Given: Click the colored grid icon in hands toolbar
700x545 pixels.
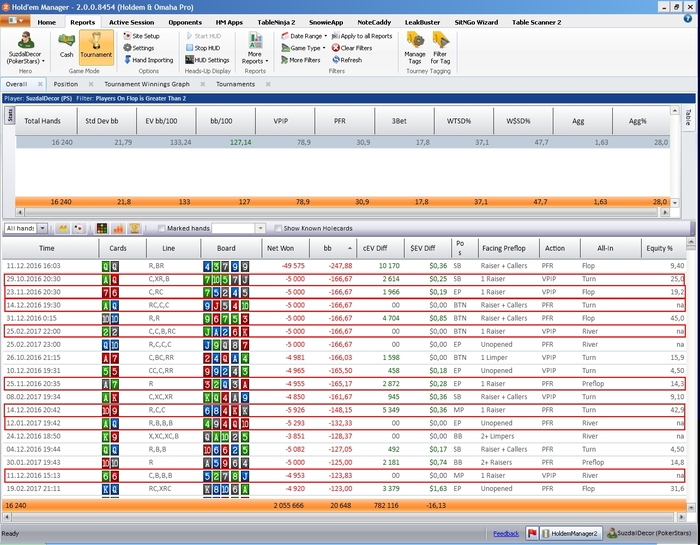Looking at the screenshot, I should point(102,229).
